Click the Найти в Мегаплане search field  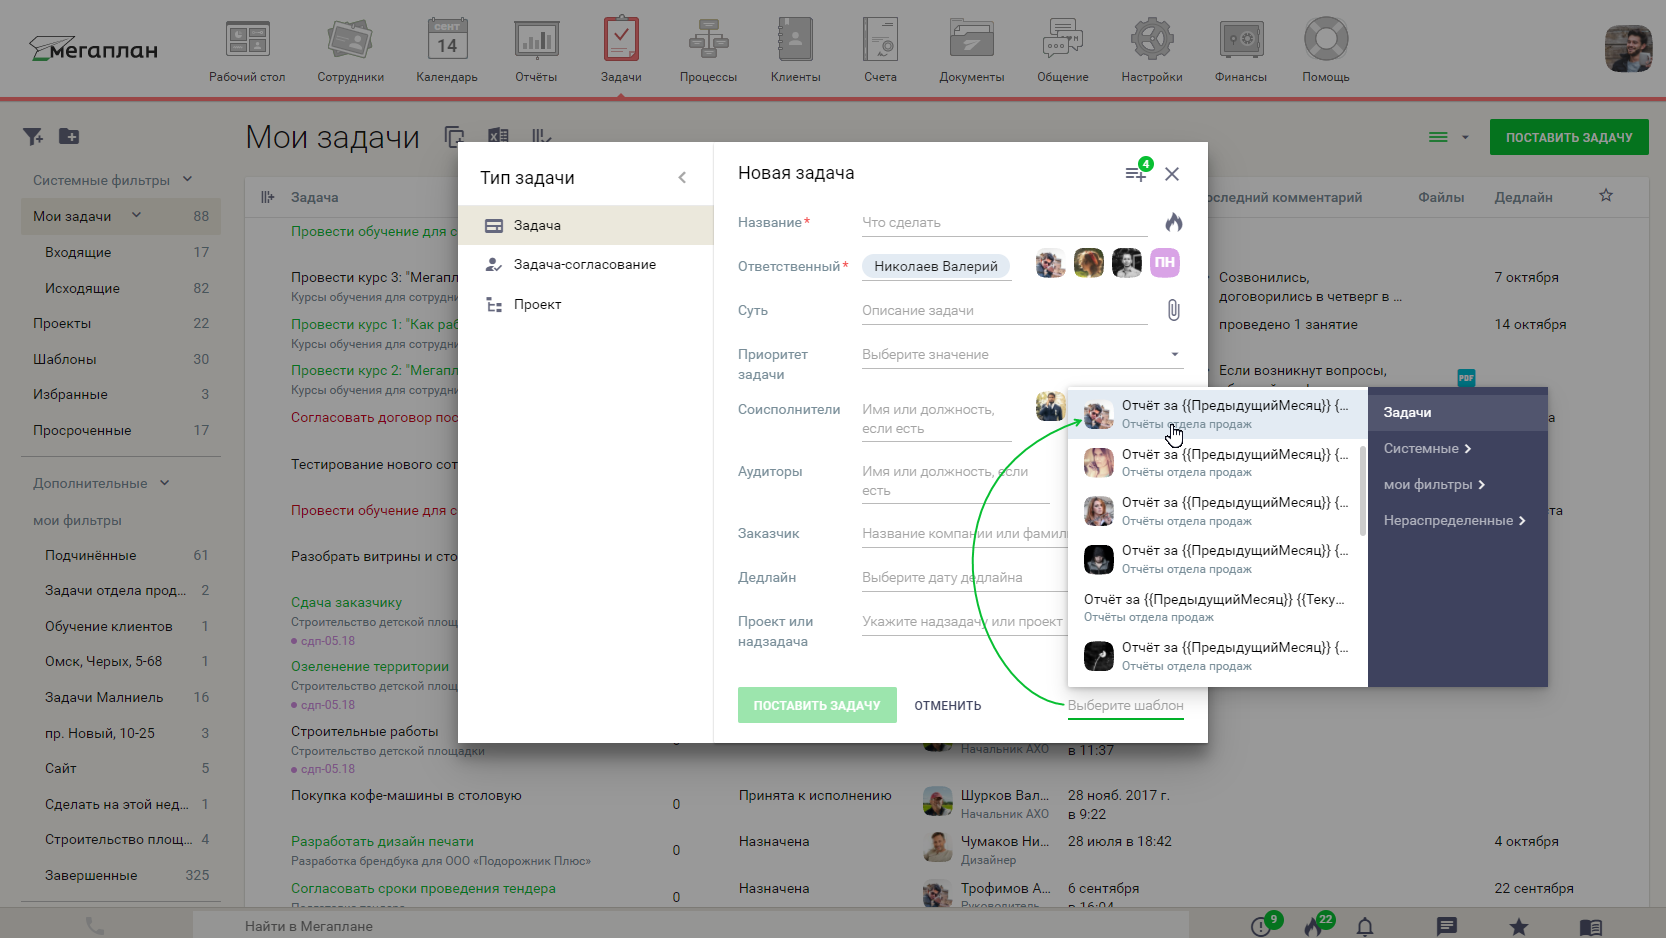690,926
